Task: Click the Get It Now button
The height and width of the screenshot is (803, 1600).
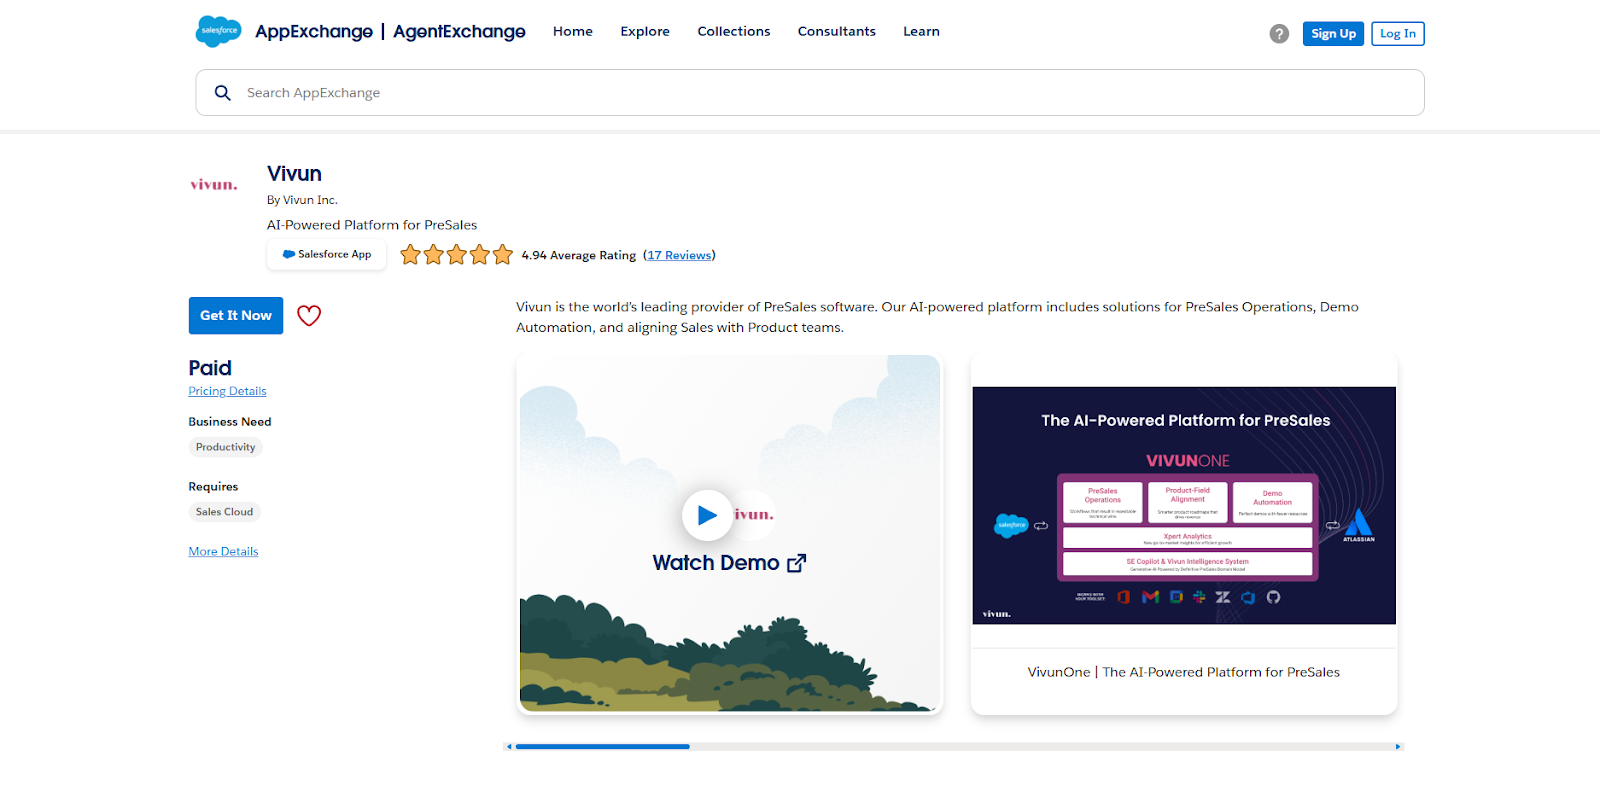Action: pyautogui.click(x=236, y=316)
